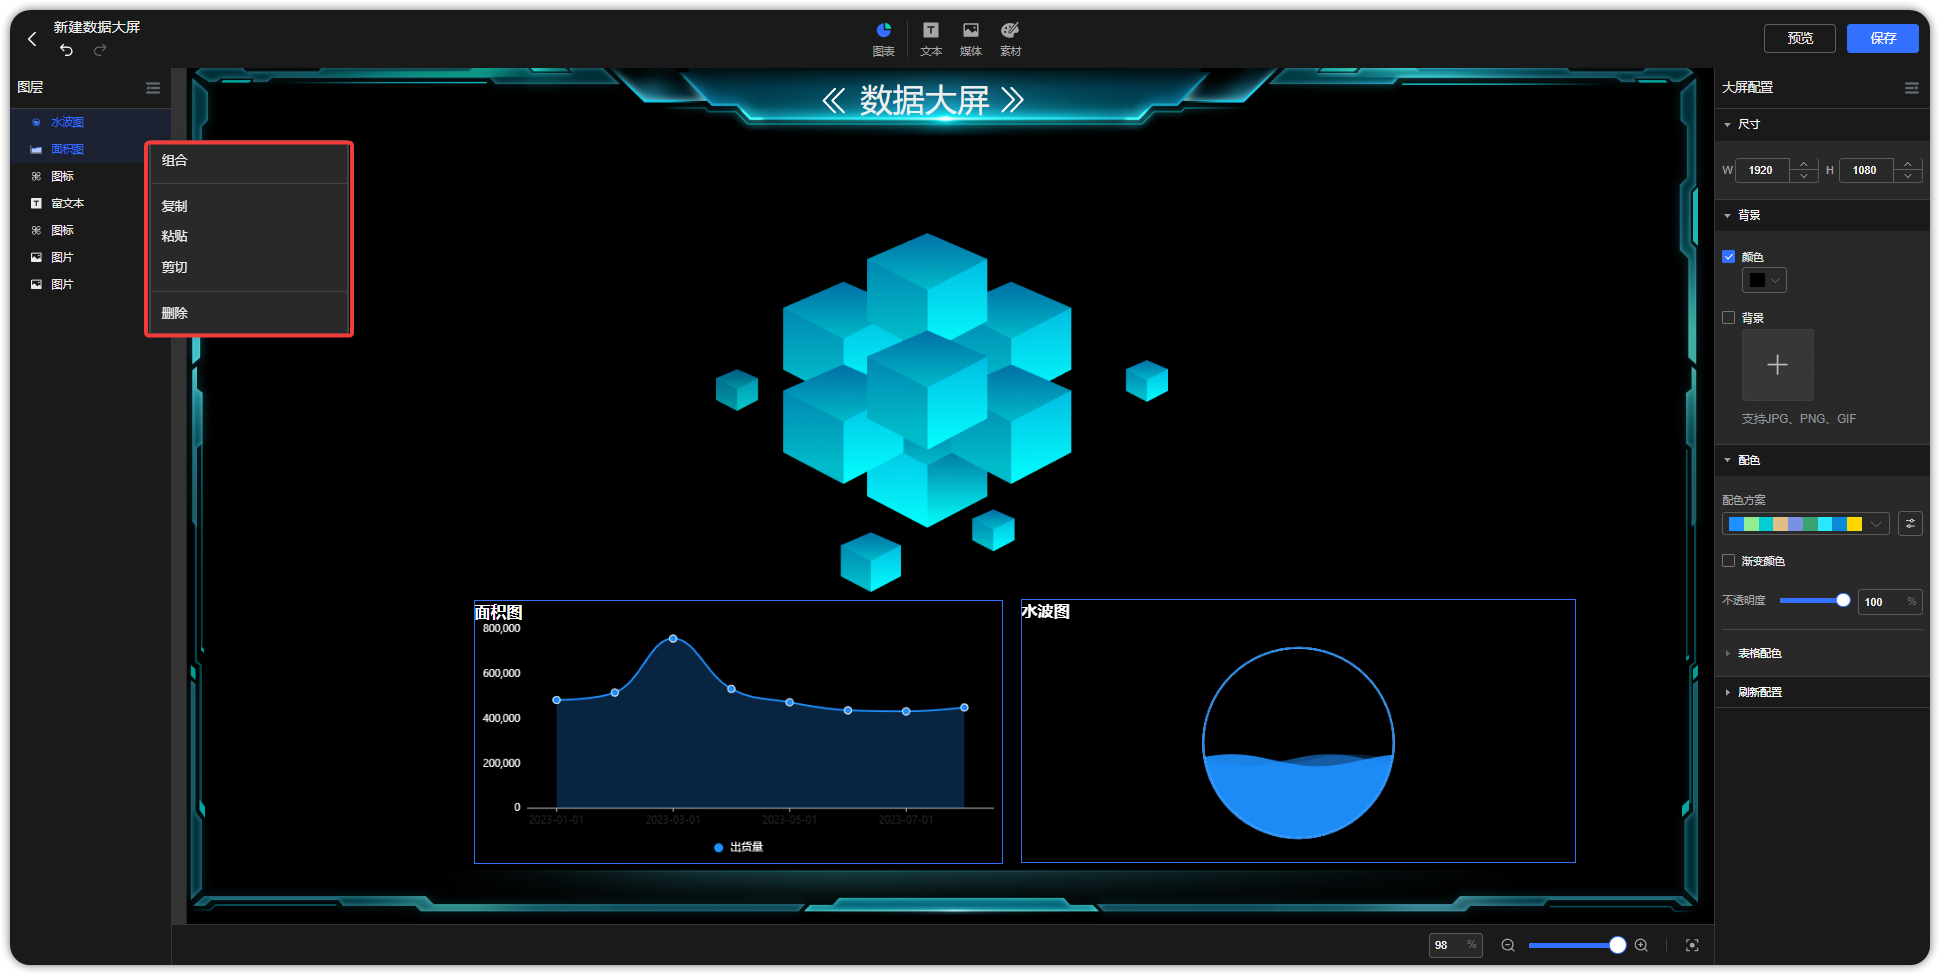This screenshot has height=975, width=1940.
Task: Choose 复制 from the context menu
Action: (175, 206)
